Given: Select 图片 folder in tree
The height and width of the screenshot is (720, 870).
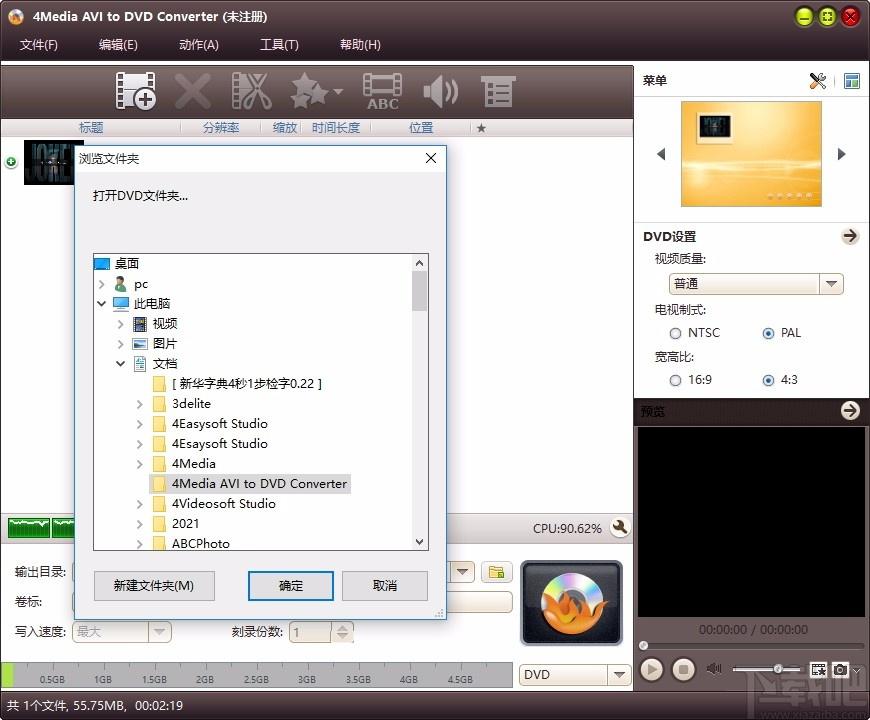Looking at the screenshot, I should pos(165,344).
